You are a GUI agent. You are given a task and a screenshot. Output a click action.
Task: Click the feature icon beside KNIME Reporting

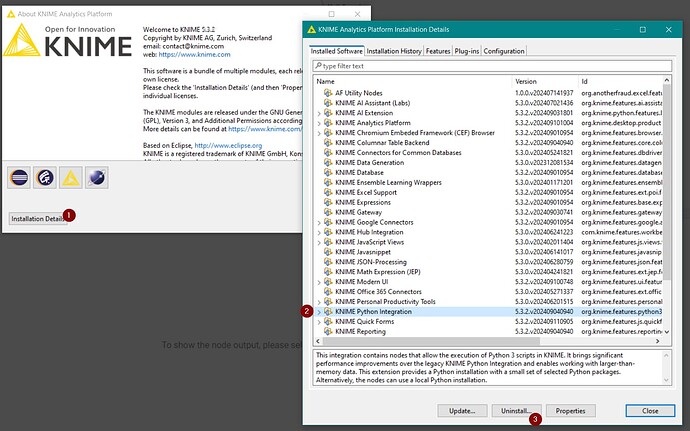[x=328, y=332]
